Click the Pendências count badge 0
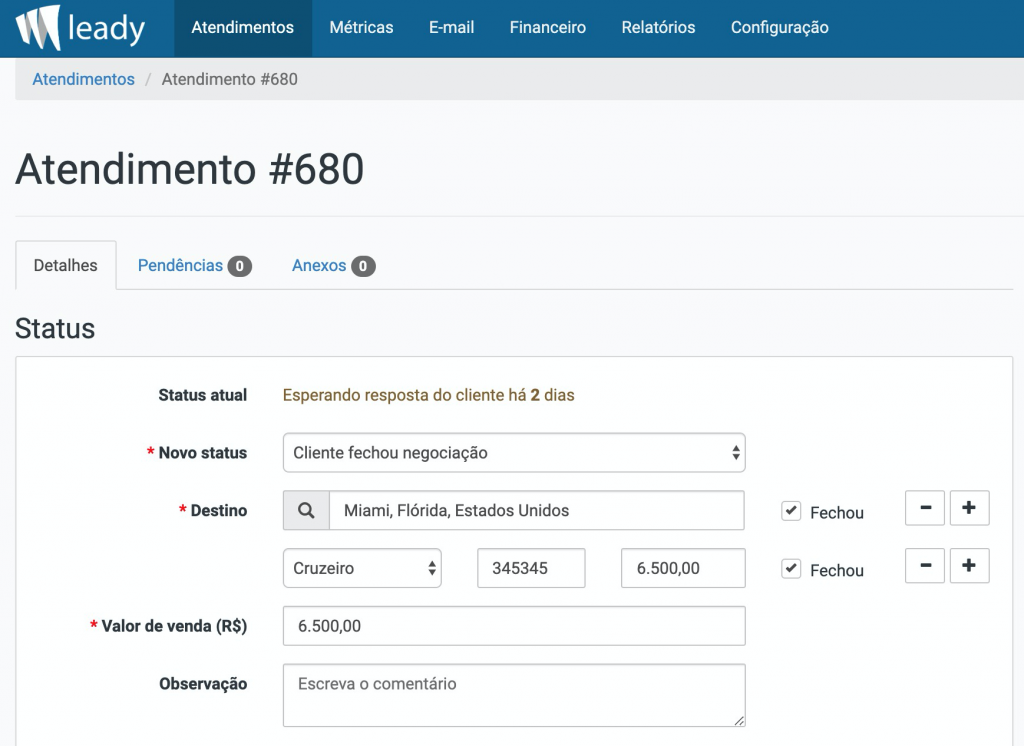 (x=240, y=266)
